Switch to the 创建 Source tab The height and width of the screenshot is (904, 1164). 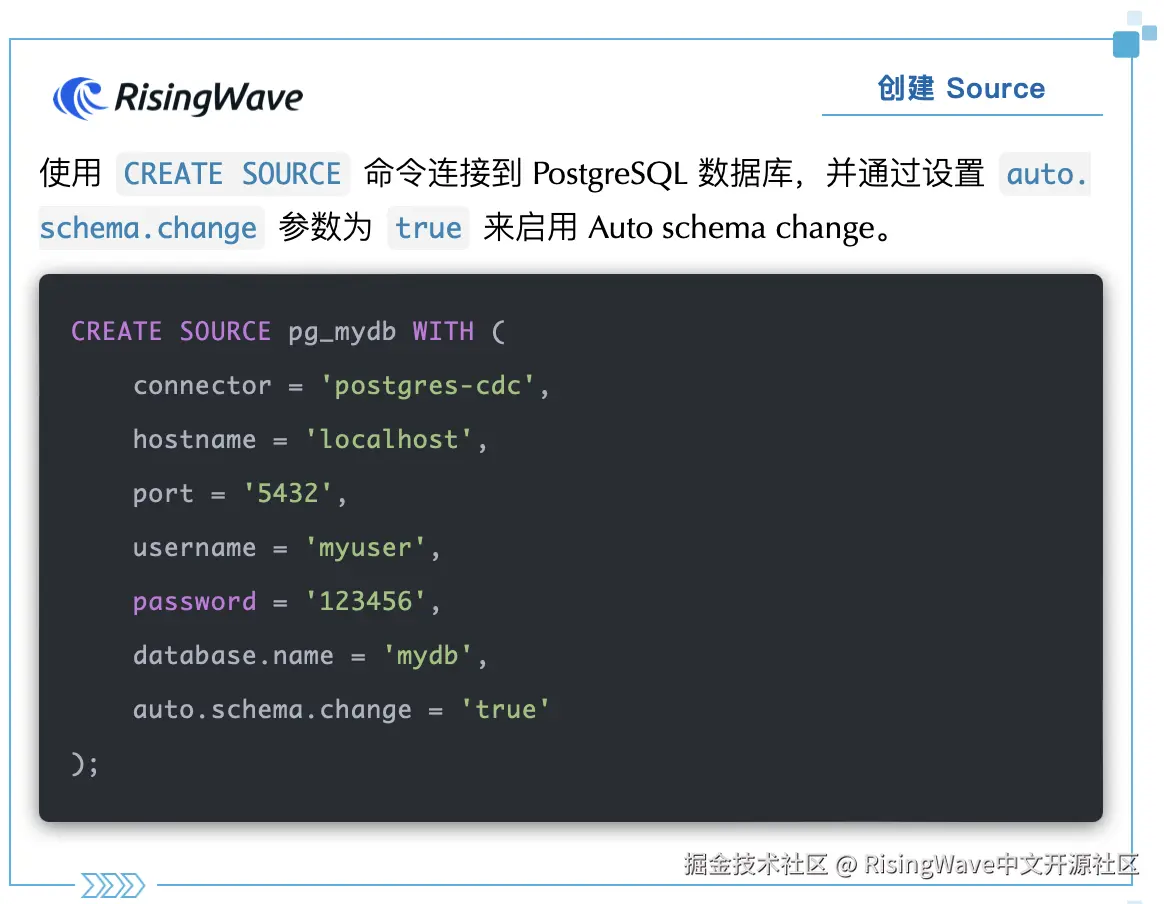[x=961, y=88]
